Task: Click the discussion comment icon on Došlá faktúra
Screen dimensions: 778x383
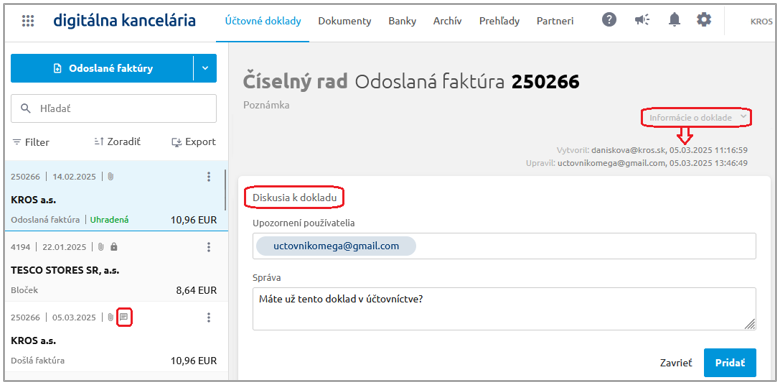Action: point(125,317)
